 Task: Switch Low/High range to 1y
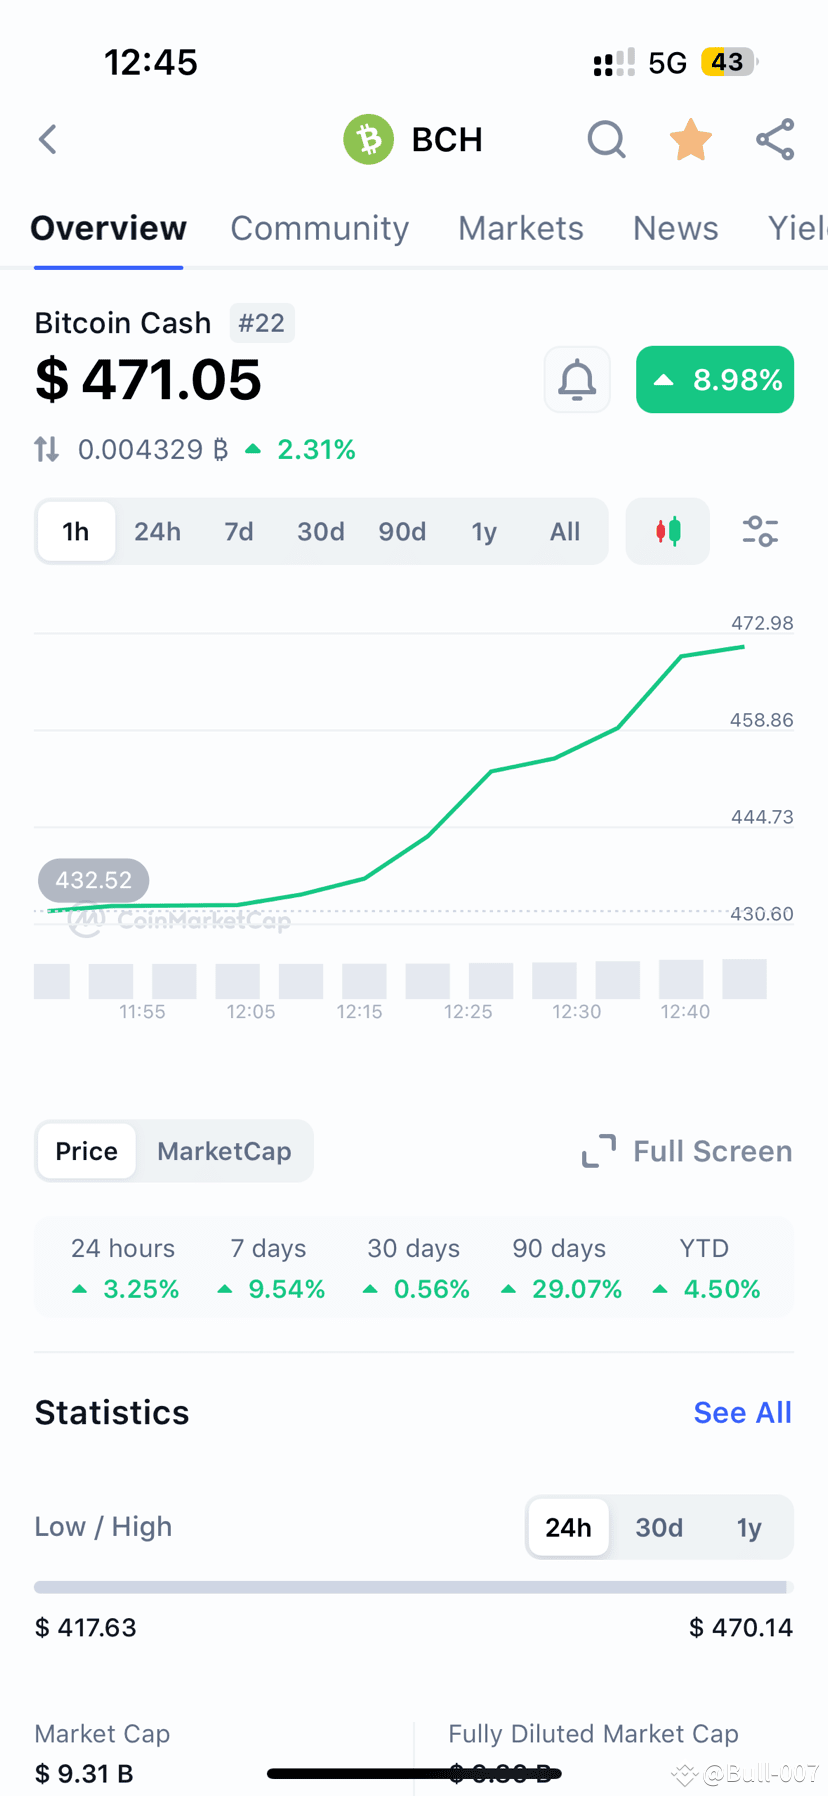[748, 1527]
